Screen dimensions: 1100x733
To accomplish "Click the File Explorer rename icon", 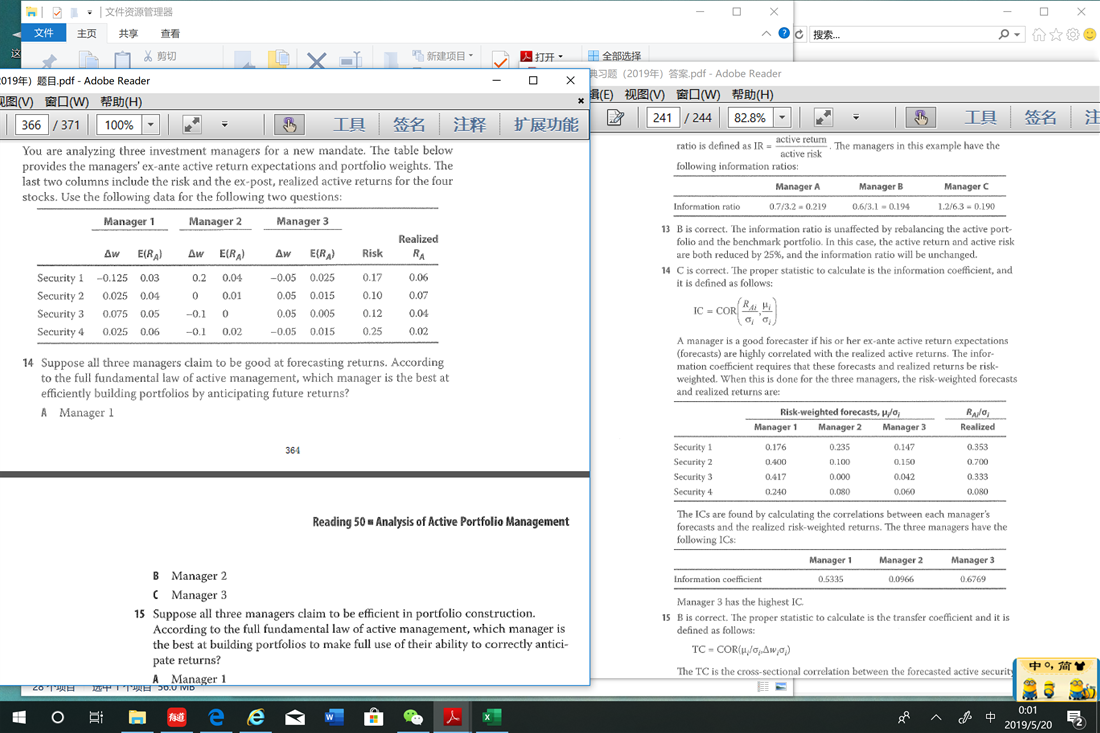I will [350, 60].
